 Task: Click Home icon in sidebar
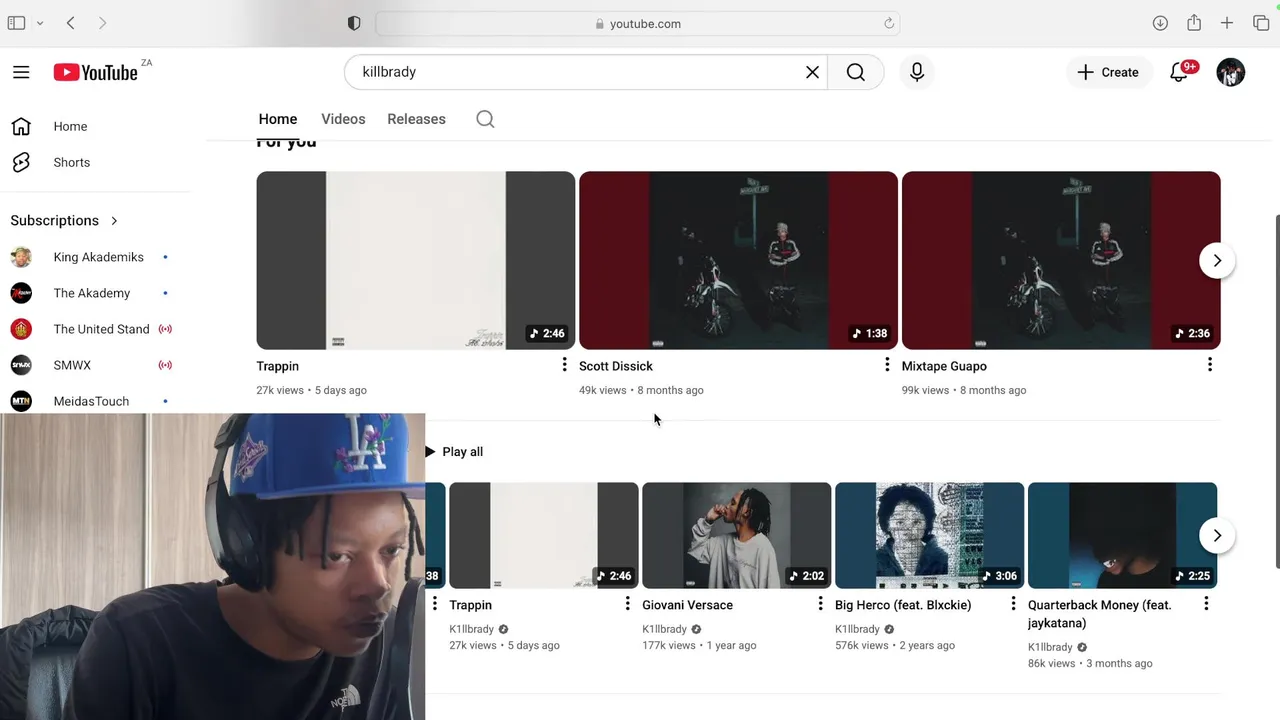(x=21, y=126)
